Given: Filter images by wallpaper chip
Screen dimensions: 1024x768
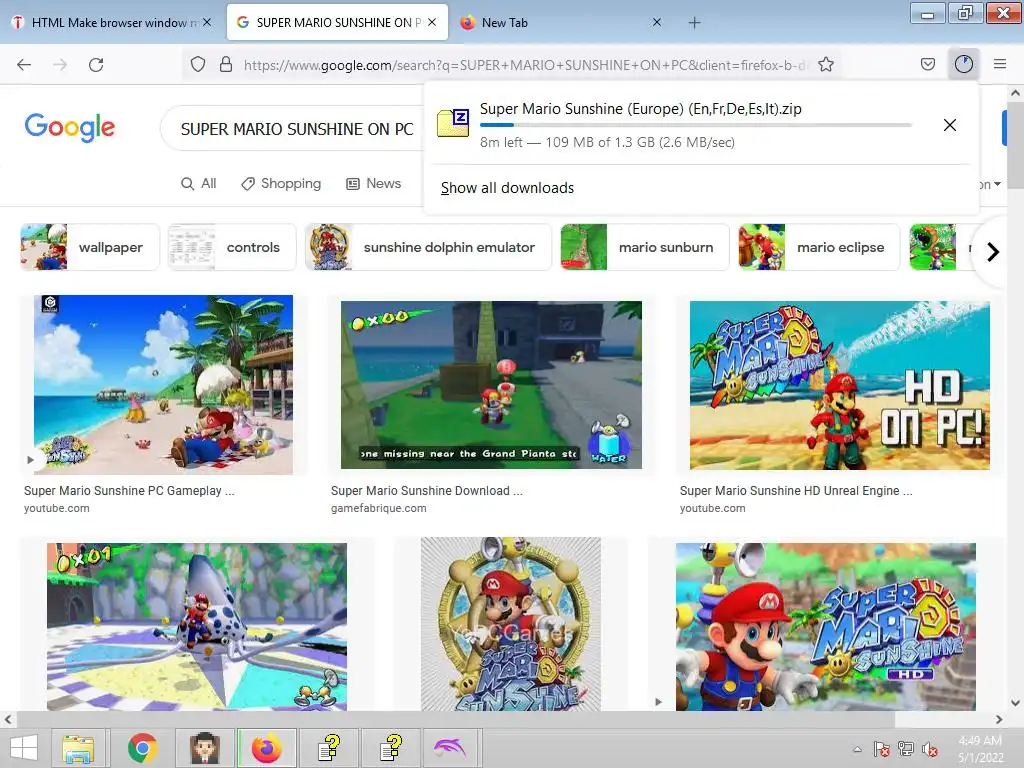Looking at the screenshot, I should 89,248.
